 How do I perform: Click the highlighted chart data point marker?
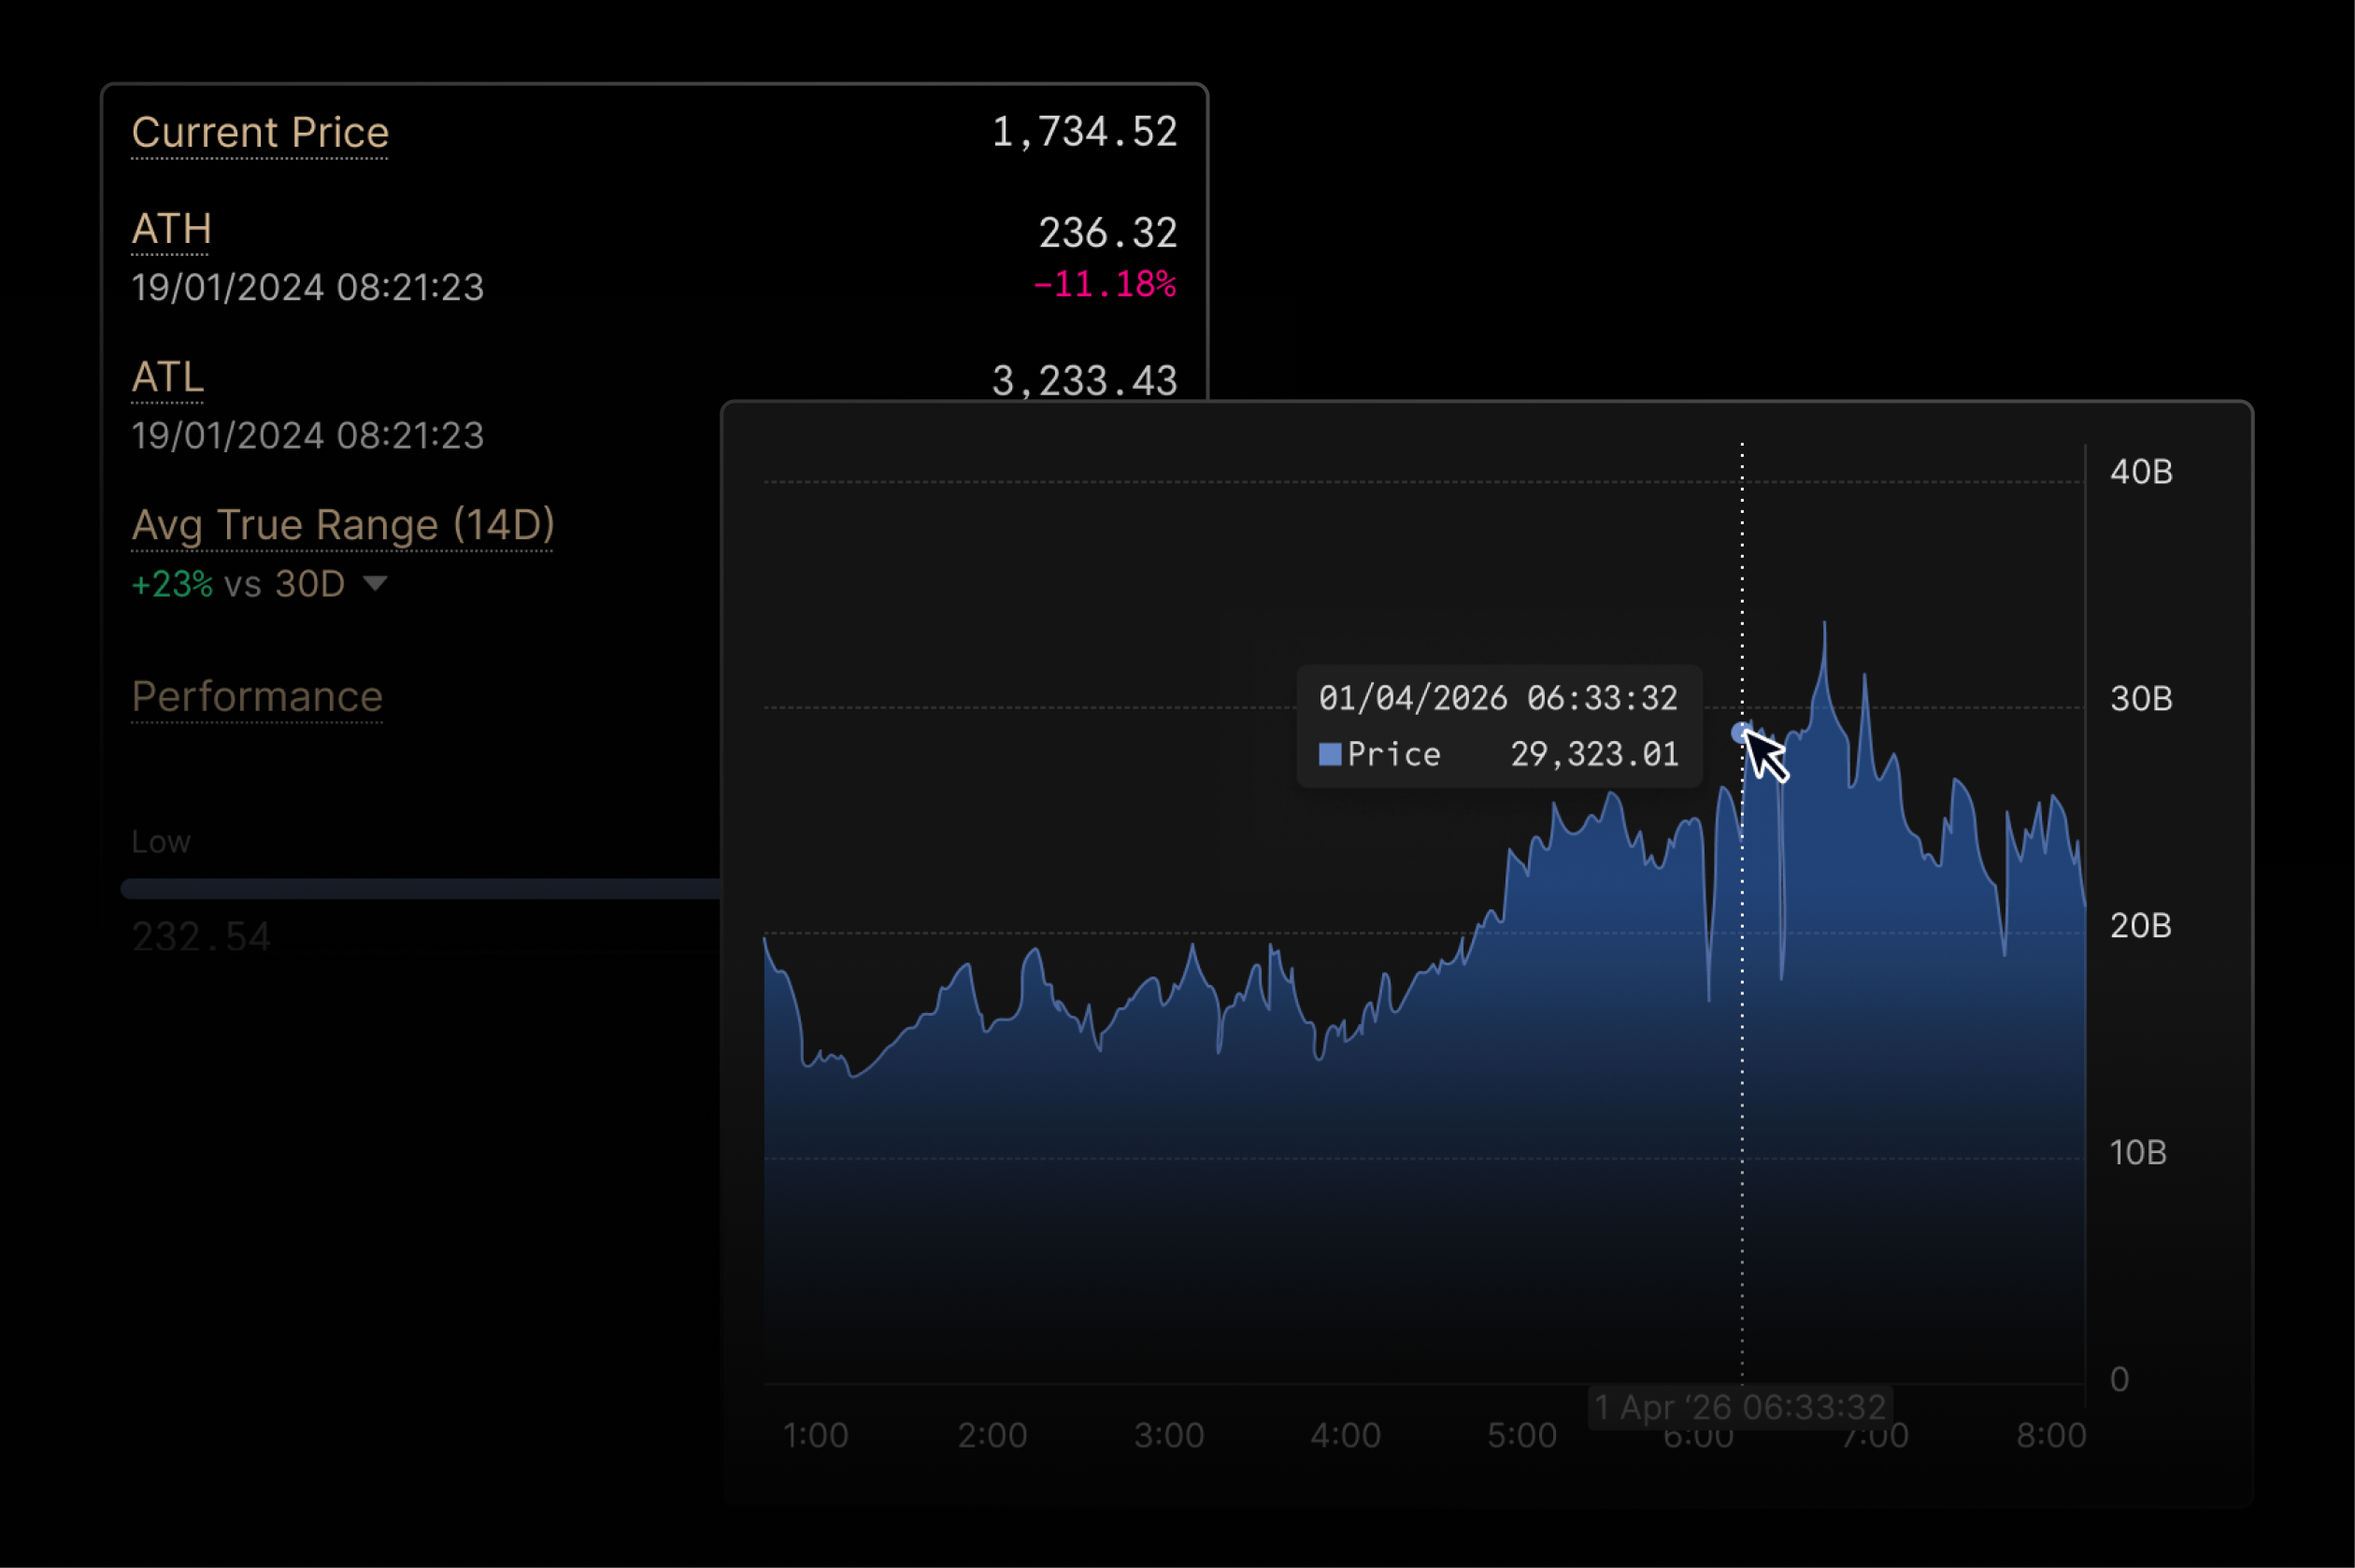[1741, 733]
